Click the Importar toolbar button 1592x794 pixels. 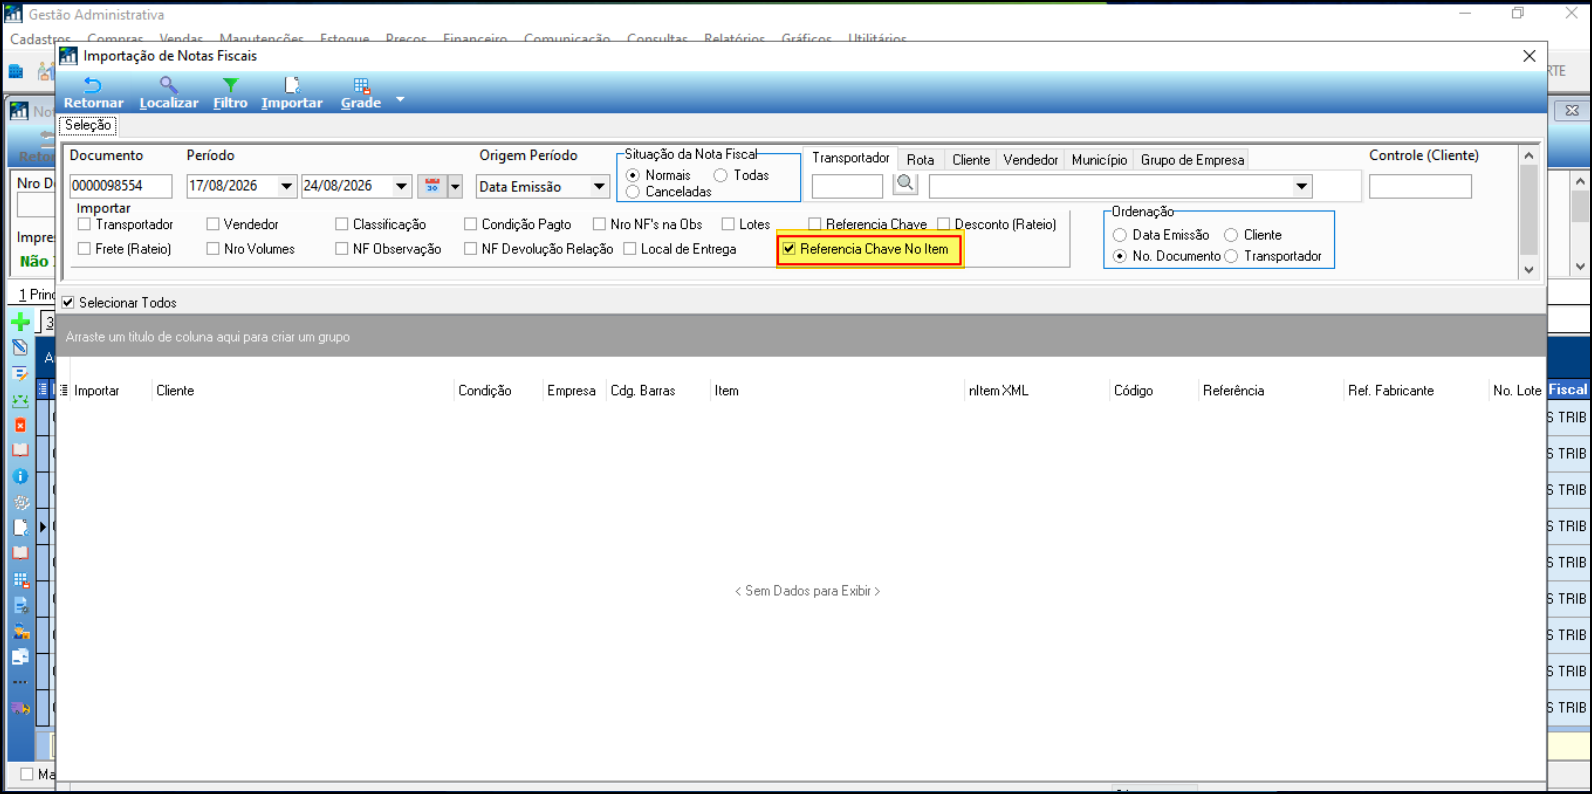tap(292, 93)
